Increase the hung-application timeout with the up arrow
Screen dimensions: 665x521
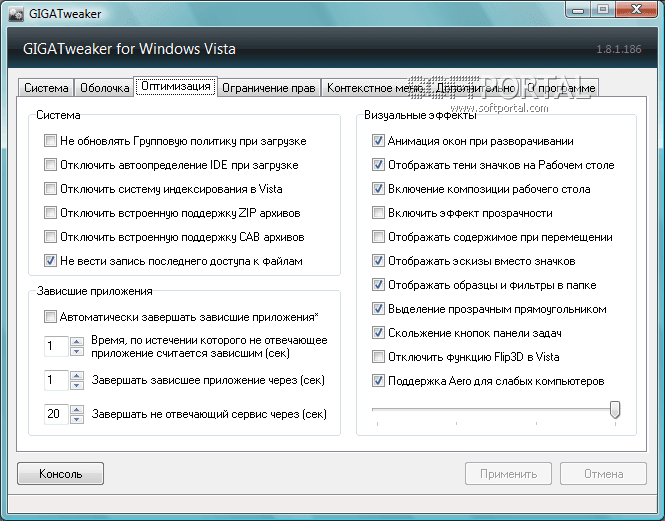coord(77,342)
